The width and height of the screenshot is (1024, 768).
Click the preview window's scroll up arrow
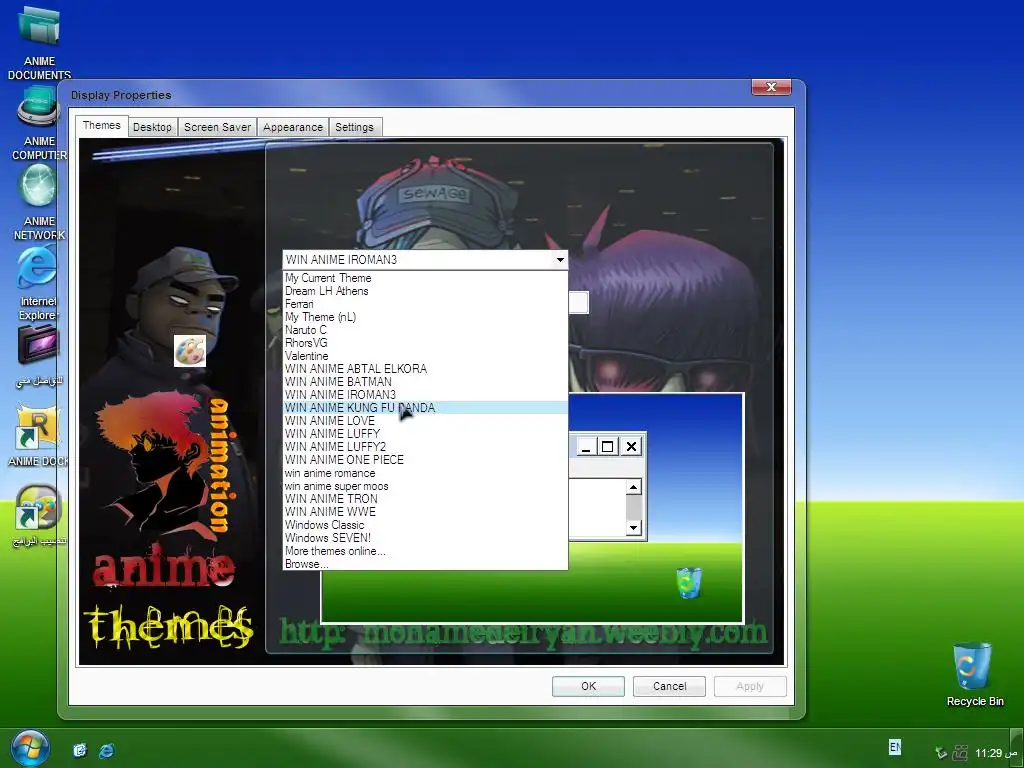(x=633, y=487)
